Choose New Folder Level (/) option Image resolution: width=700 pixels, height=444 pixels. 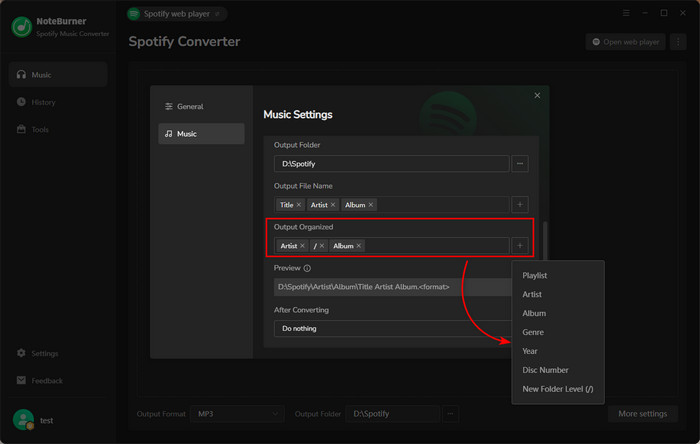coord(558,389)
